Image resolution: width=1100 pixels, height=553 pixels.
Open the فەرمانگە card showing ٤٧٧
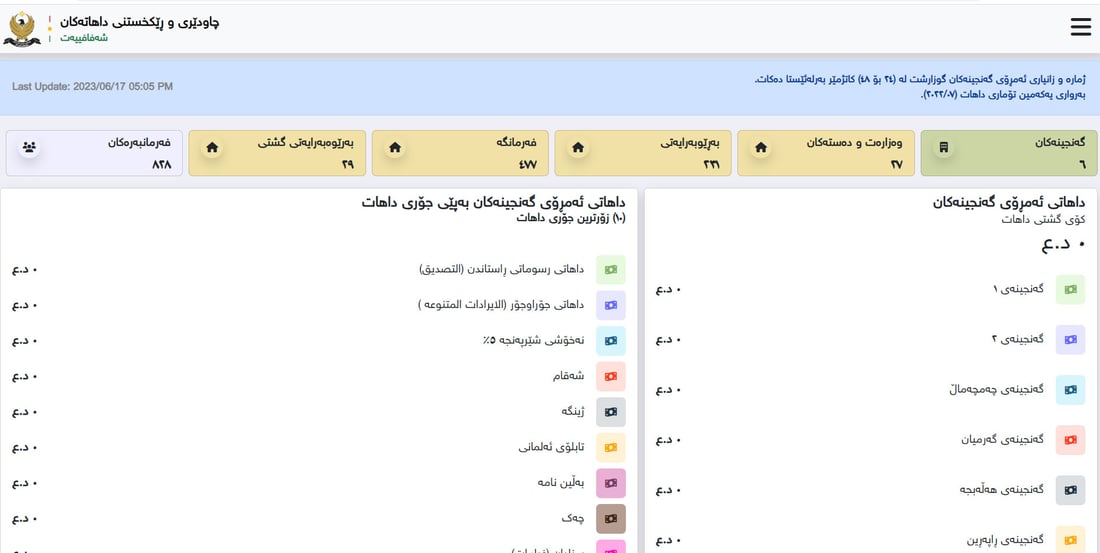[460, 153]
